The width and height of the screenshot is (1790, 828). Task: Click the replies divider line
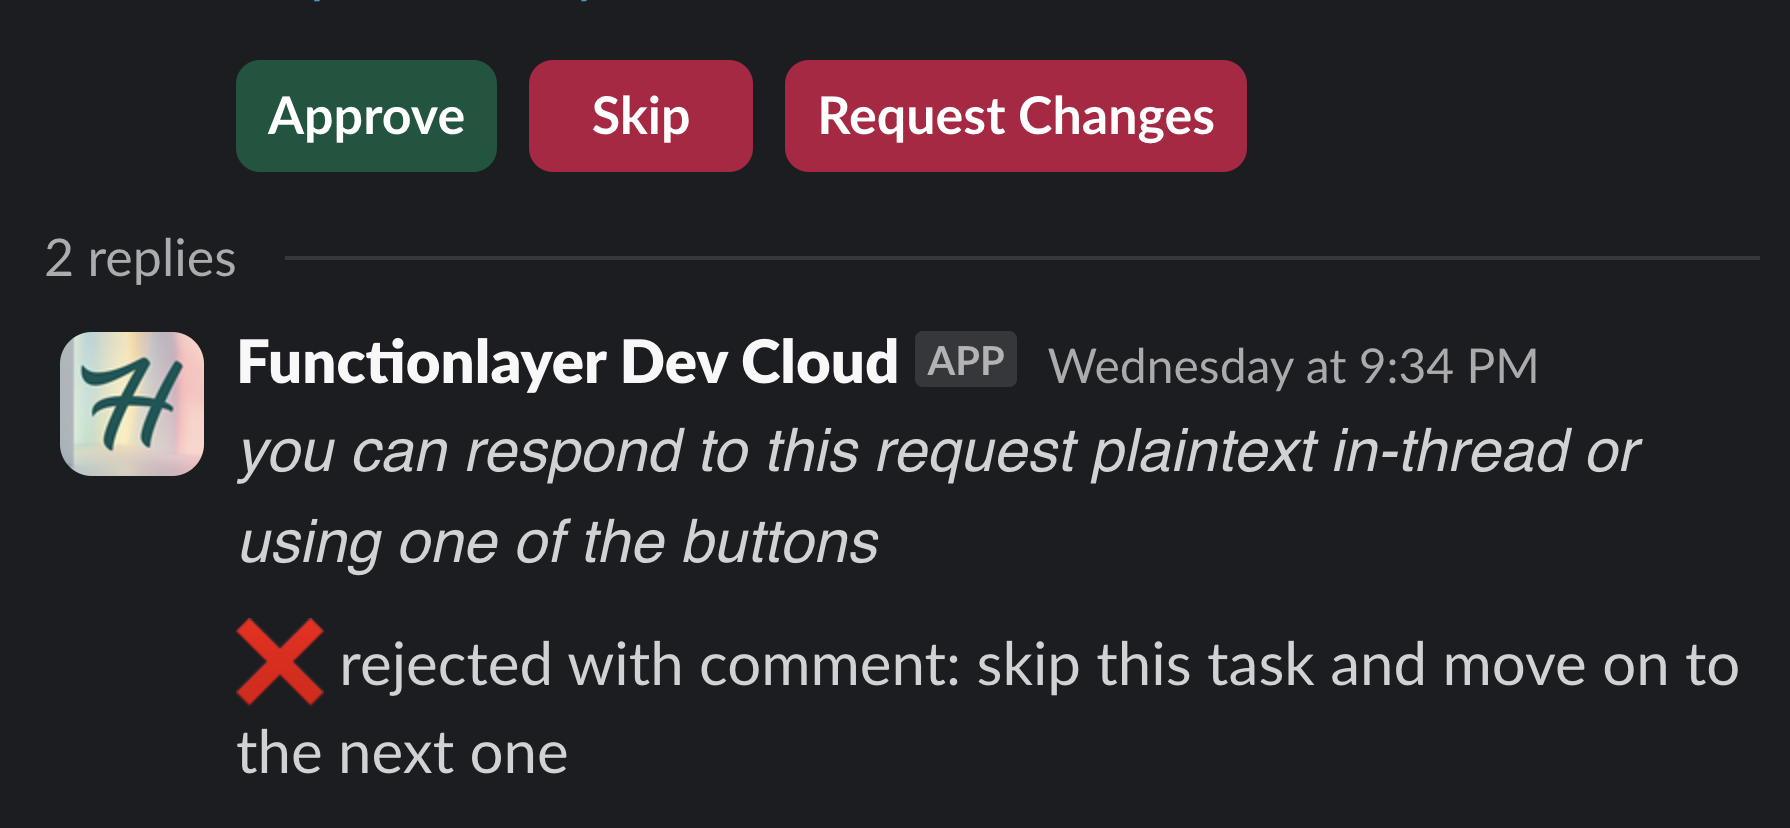1020,258
